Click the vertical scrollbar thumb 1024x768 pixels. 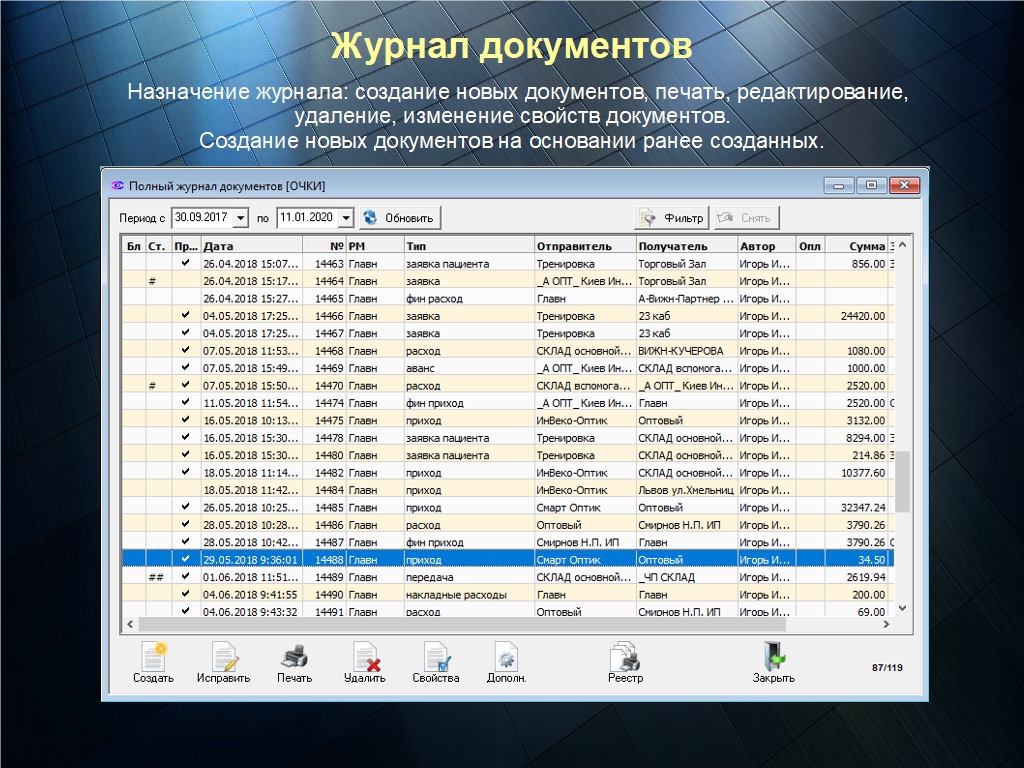tap(901, 481)
